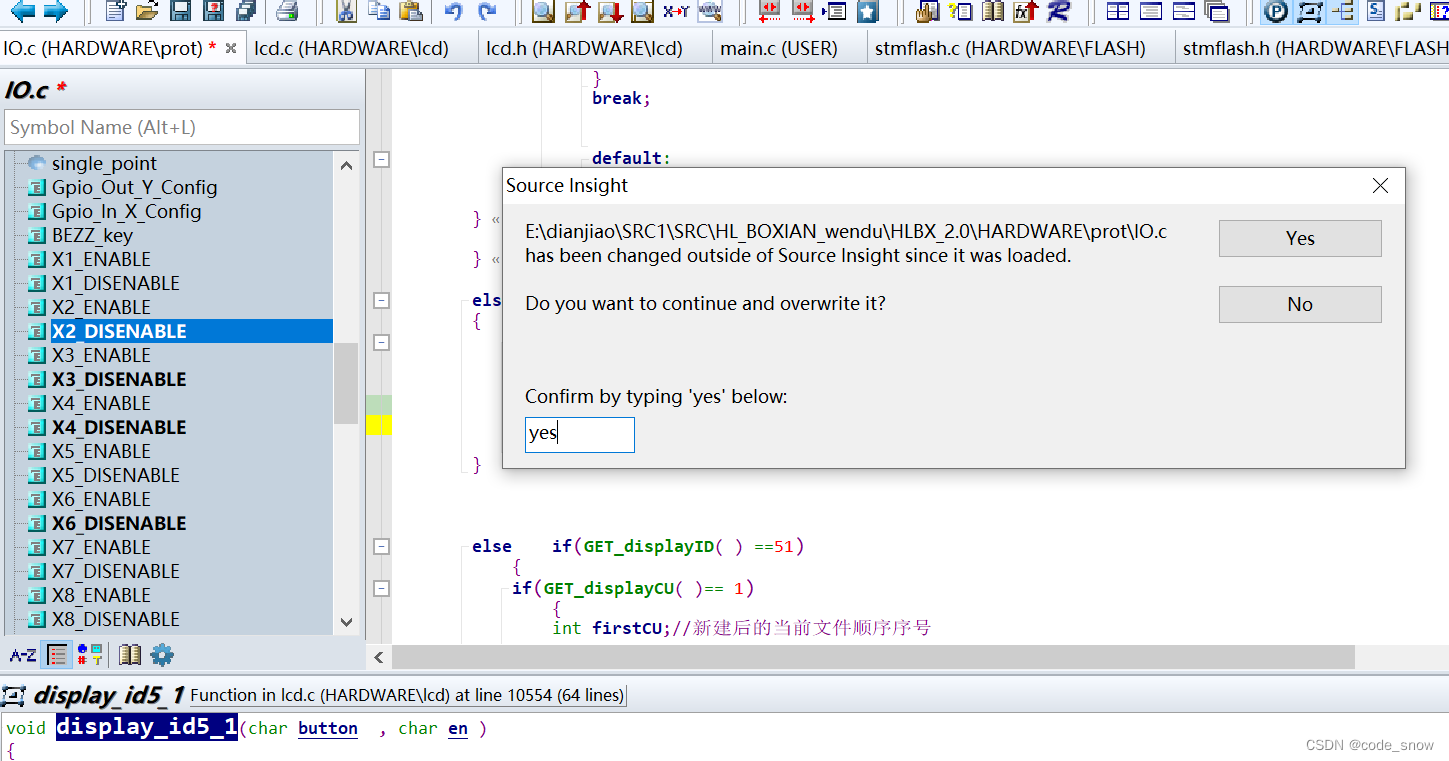Click the Symbol Name search box
This screenshot has height=761, width=1449.
(182, 127)
